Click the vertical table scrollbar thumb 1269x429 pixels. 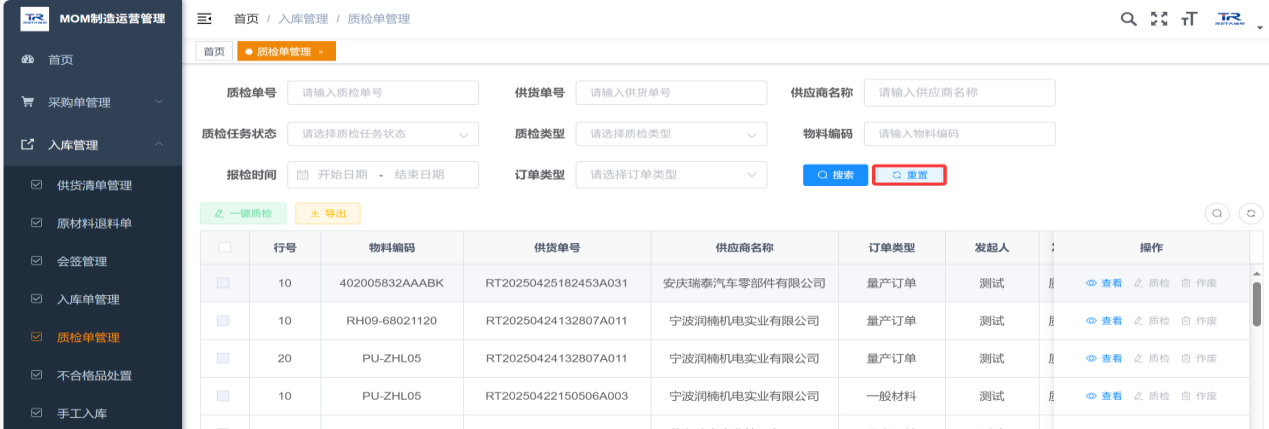click(x=1256, y=303)
